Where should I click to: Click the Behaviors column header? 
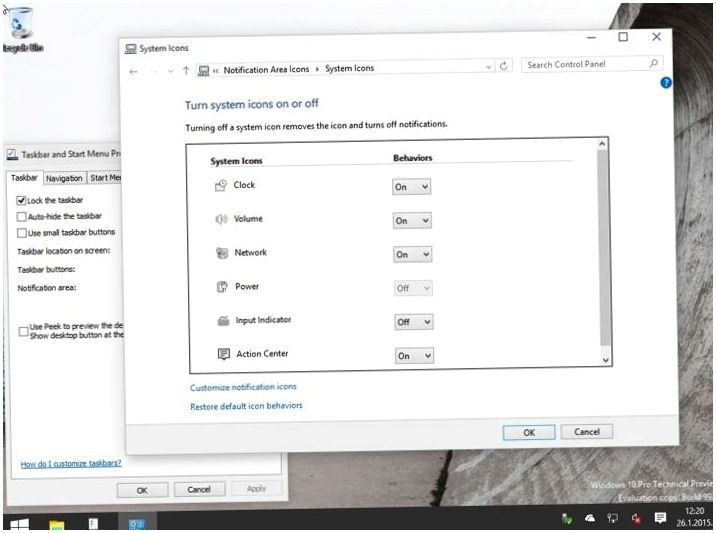pos(413,158)
